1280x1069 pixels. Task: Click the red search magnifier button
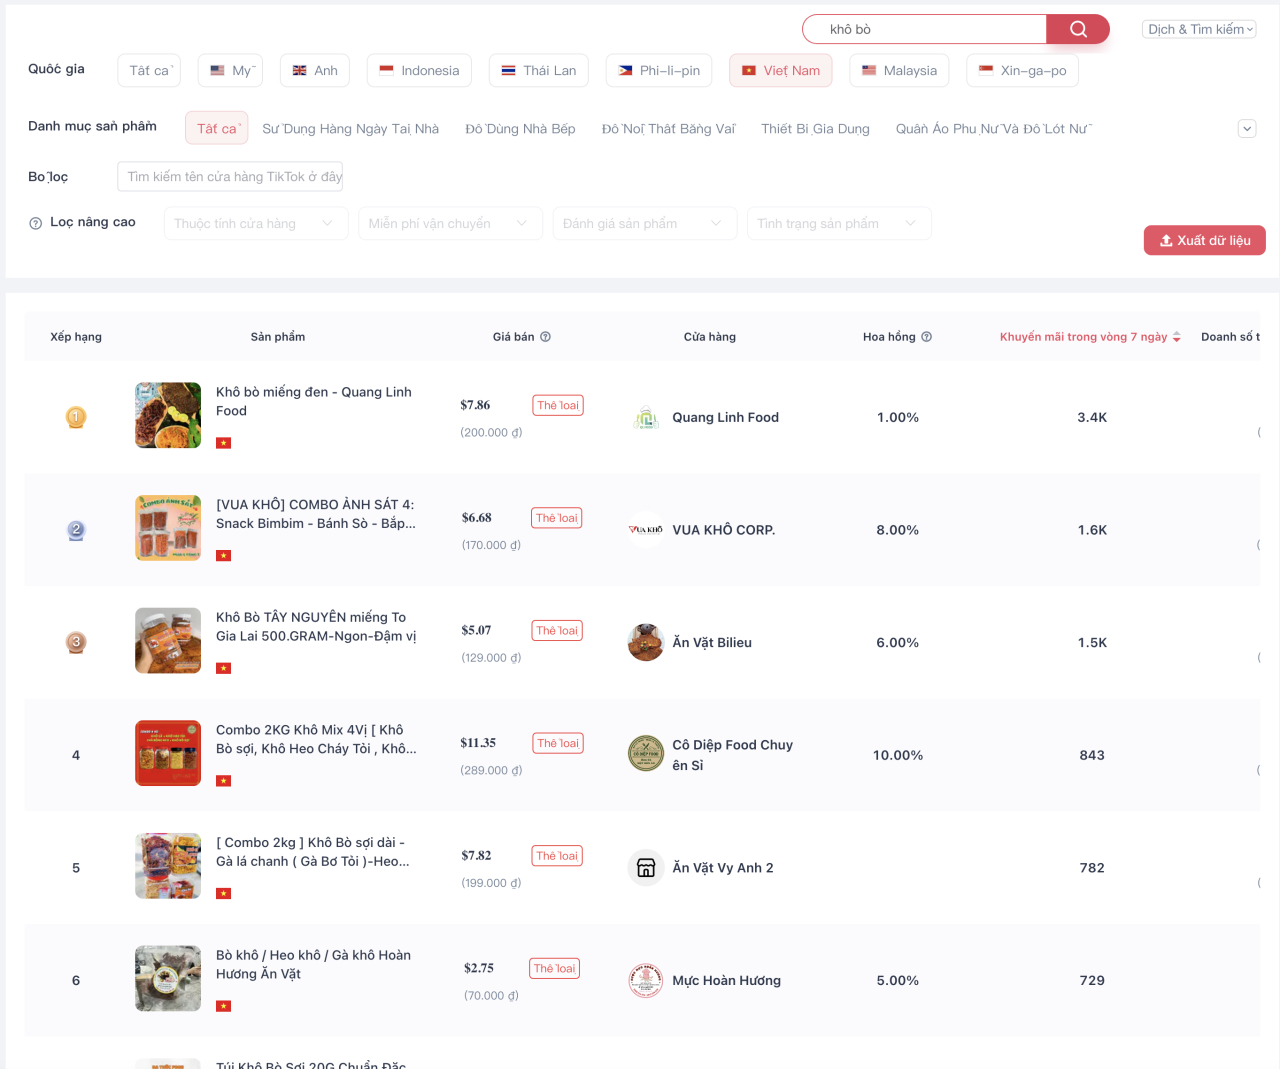pos(1078,29)
